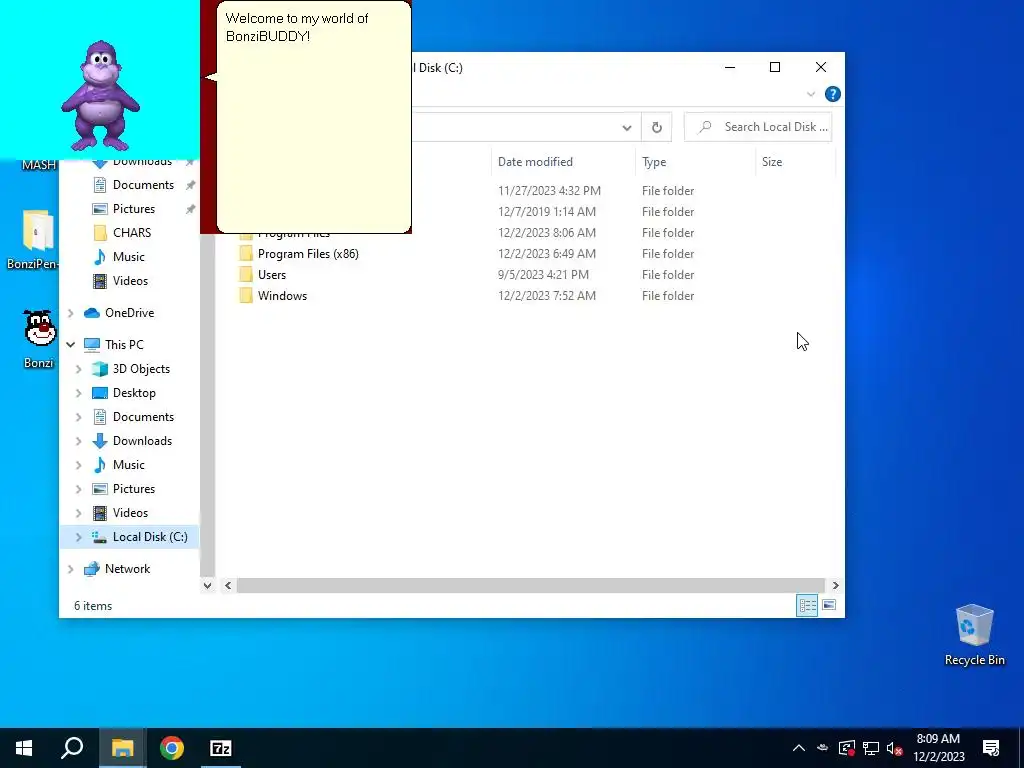Select Local Disk (C:) in tree
The width and height of the screenshot is (1024, 768).
coord(150,537)
